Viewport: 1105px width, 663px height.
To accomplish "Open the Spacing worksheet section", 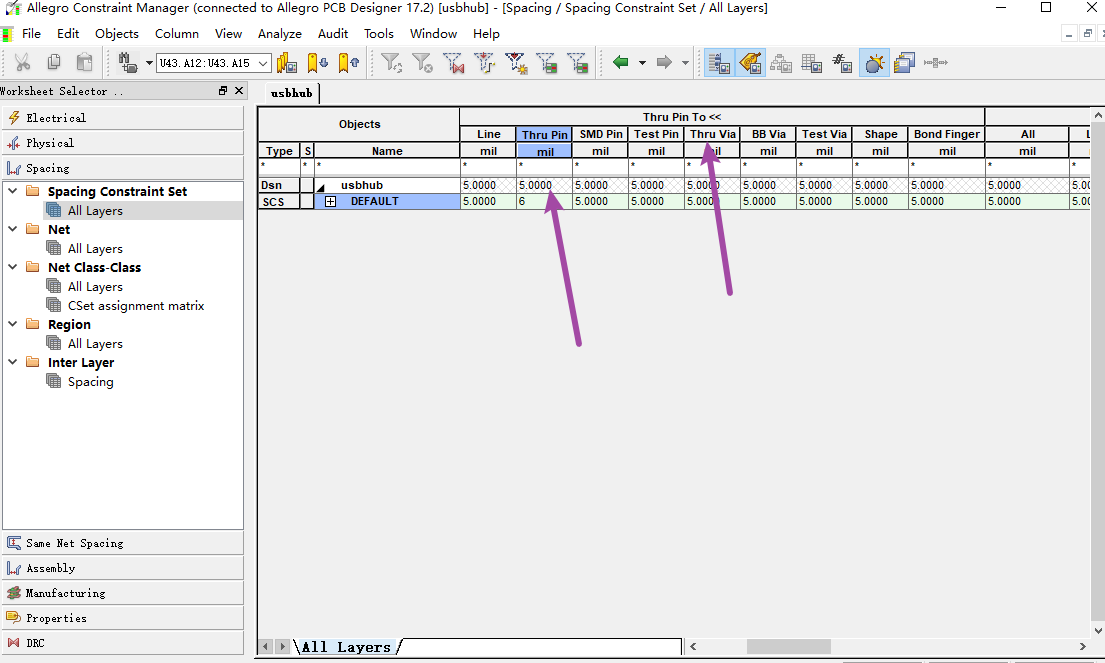I will tap(123, 168).
